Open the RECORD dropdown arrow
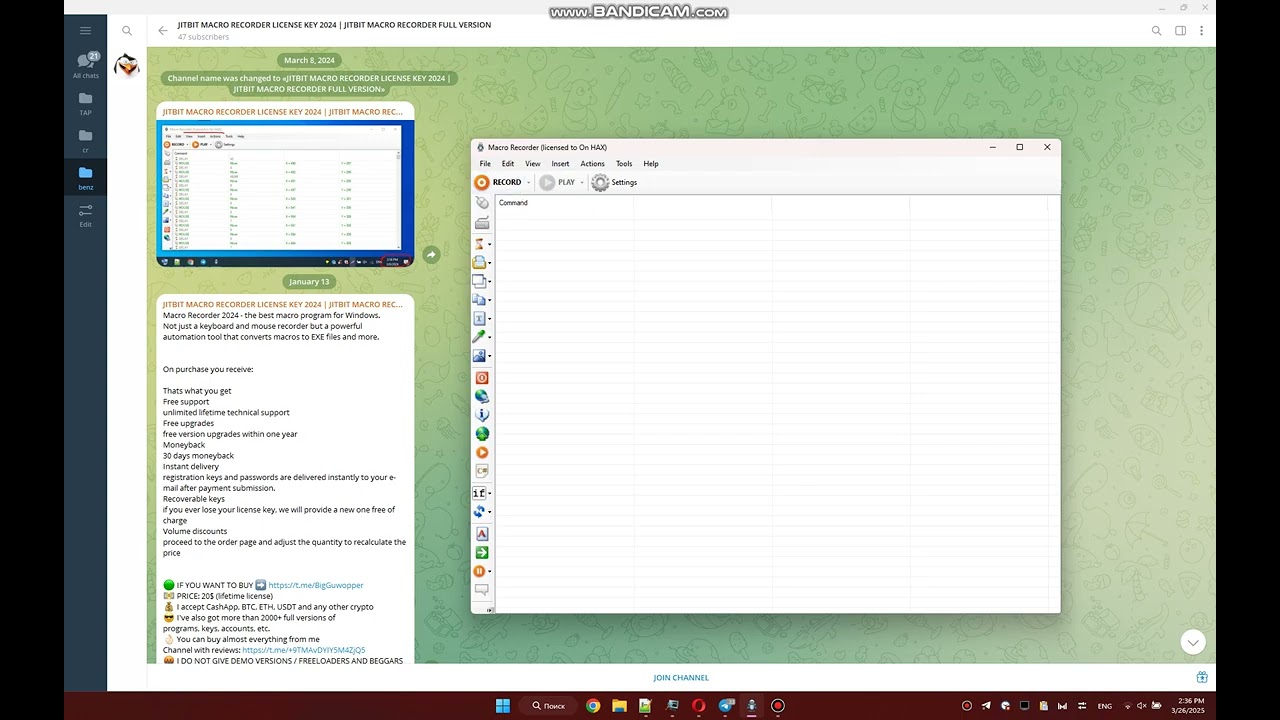 point(529,182)
